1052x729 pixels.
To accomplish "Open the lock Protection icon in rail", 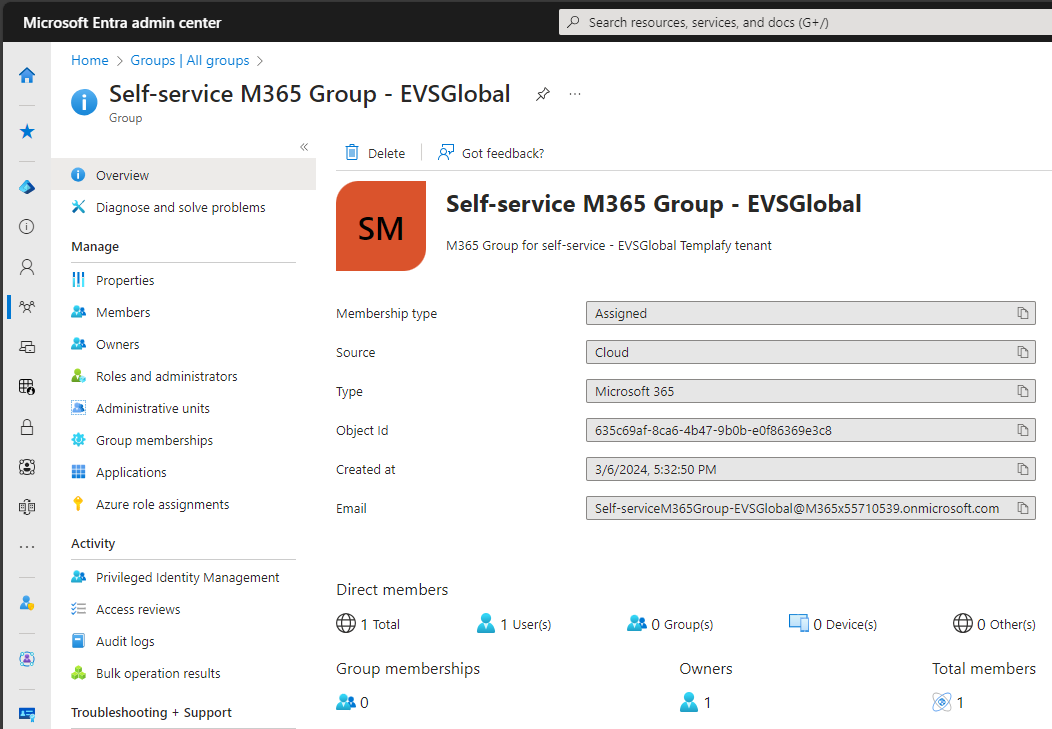I will [x=27, y=427].
